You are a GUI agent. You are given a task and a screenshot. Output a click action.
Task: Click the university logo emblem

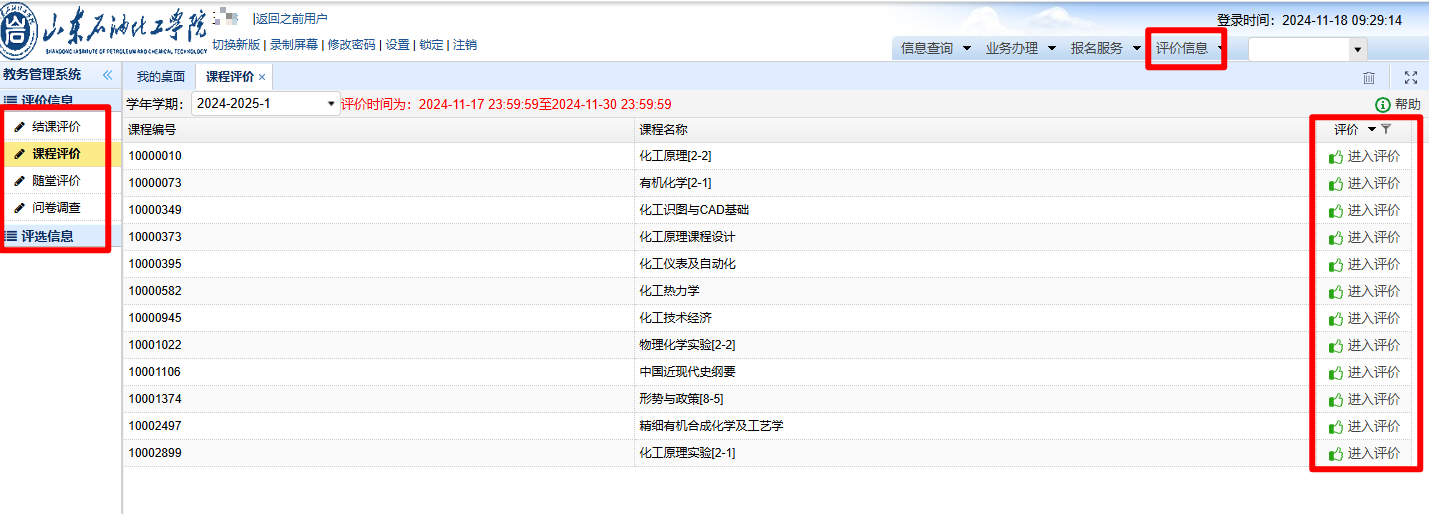(20, 30)
